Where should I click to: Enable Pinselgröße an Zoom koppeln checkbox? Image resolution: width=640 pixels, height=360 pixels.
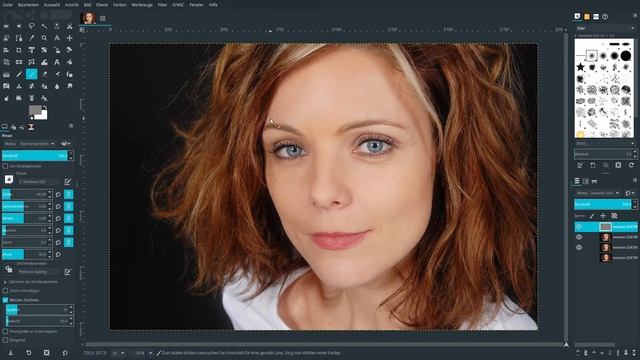tap(5, 331)
